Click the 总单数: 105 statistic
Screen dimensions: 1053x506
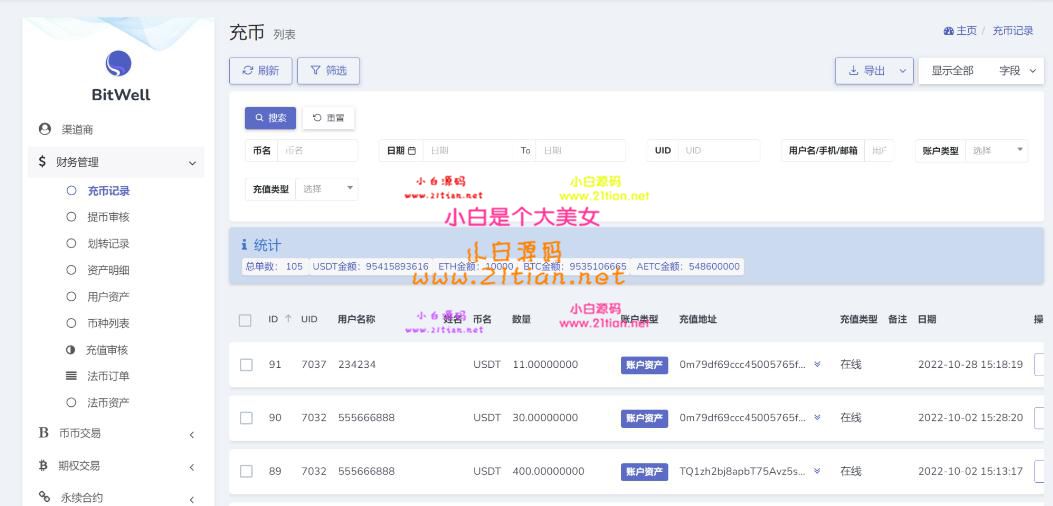[274, 266]
